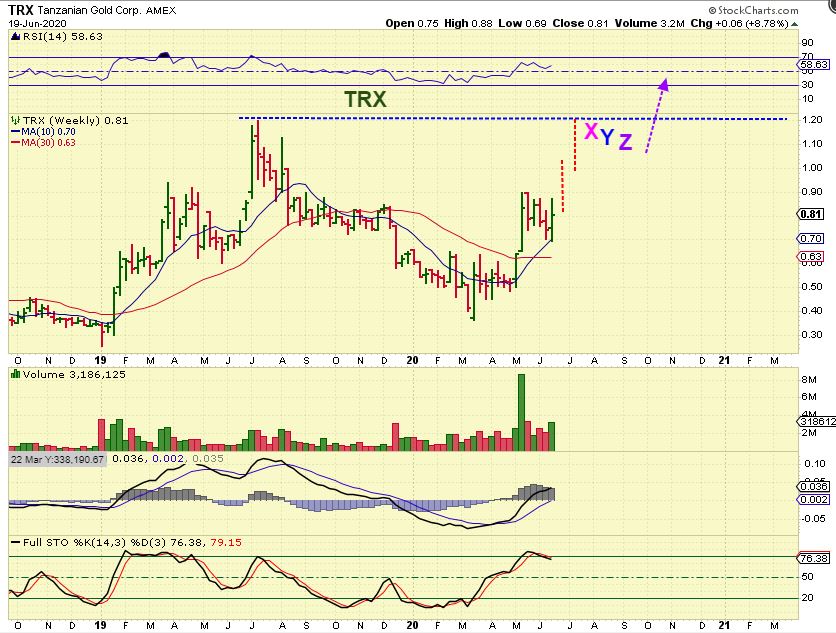The image size is (836, 633).
Task: Select the black line marker before Full STO
Action: (x=16, y=543)
